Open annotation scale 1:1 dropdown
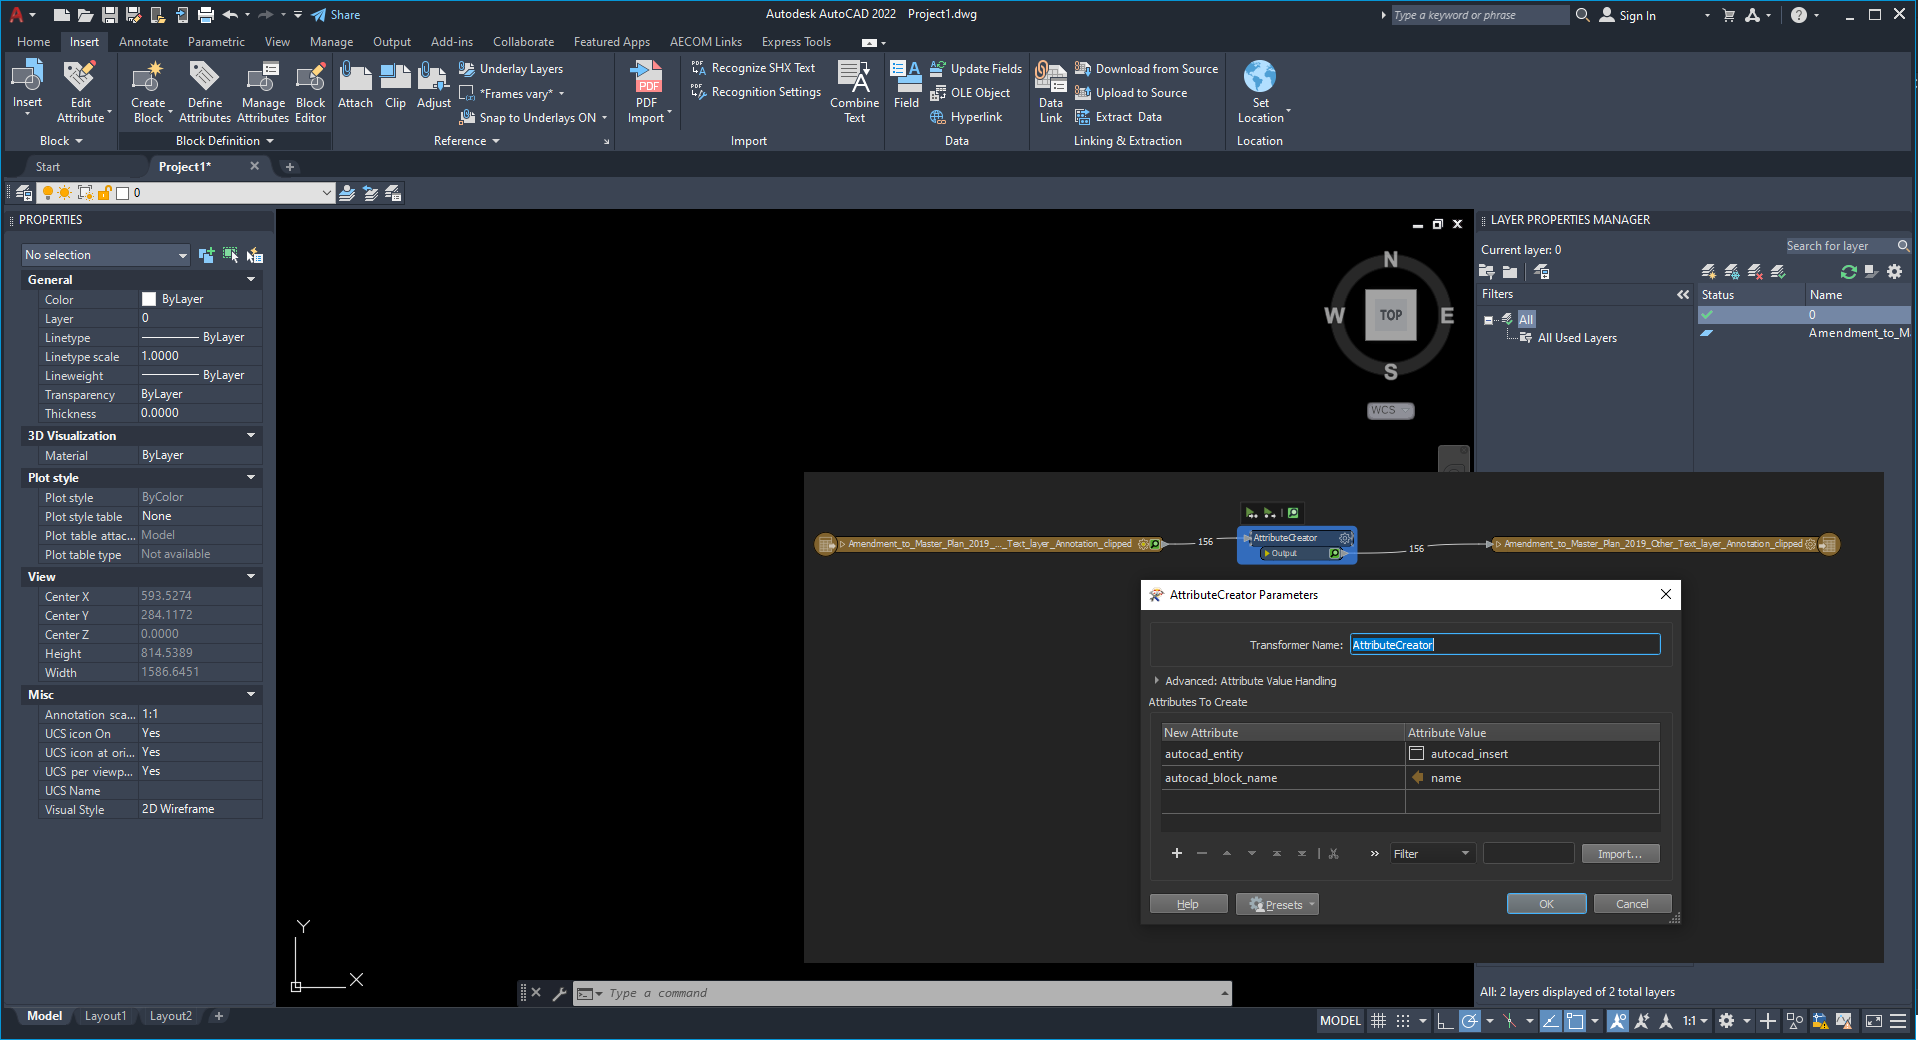 [1694, 1021]
